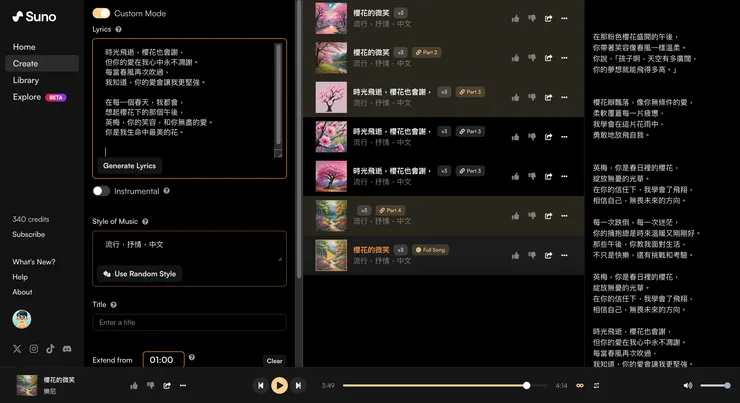740x403 pixels.
Task: Open the Explore BETA page
Action: tap(40, 97)
